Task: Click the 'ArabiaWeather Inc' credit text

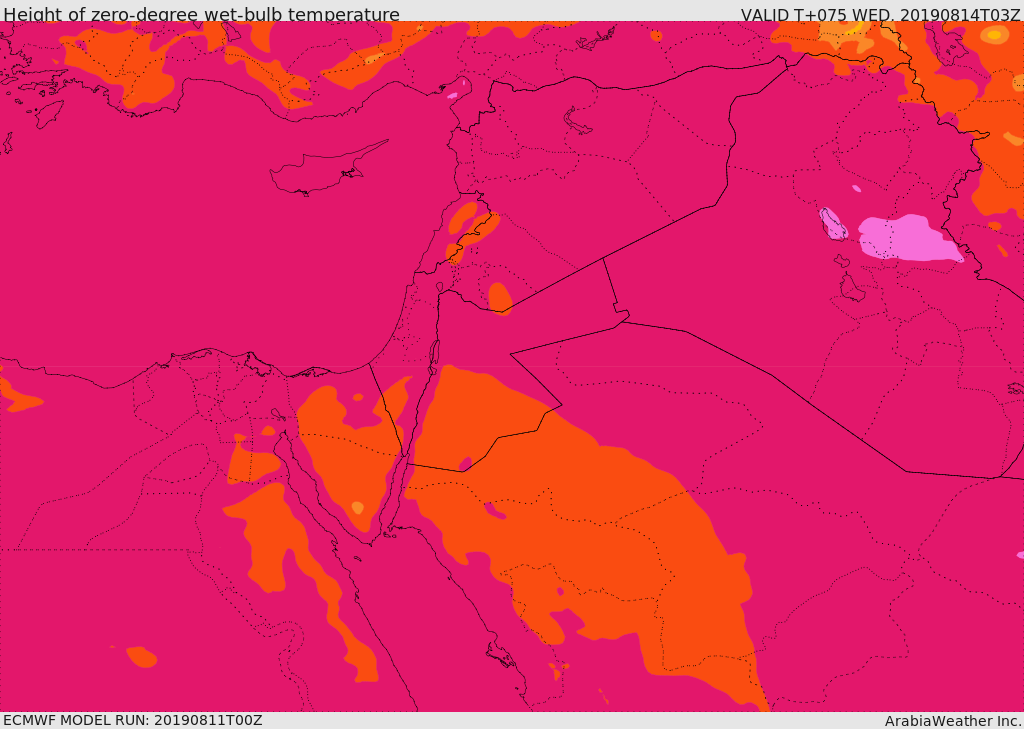Action: pos(952,721)
